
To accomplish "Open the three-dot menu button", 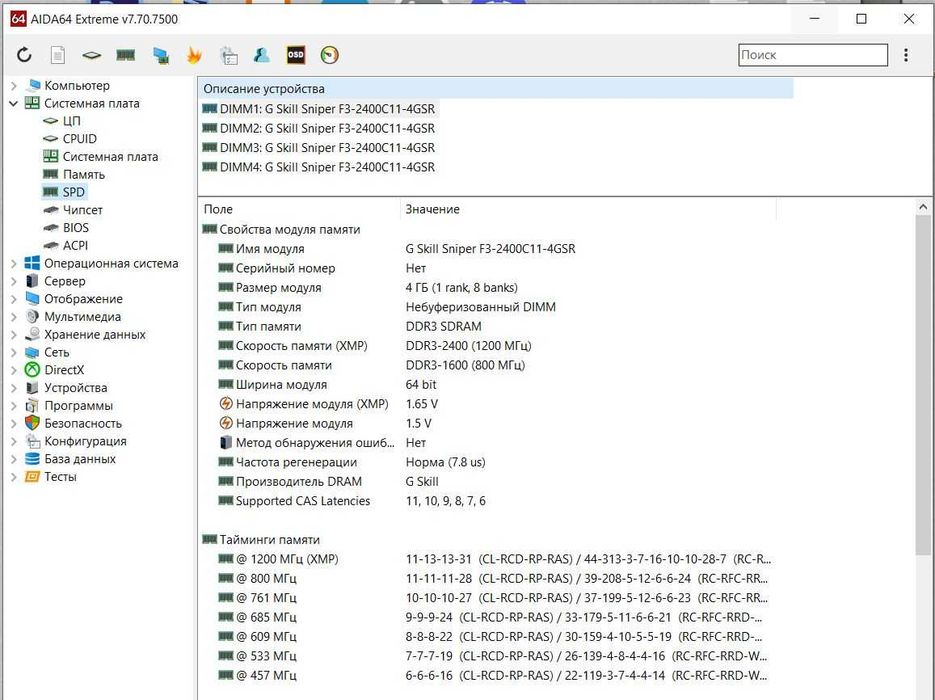I will coord(906,55).
